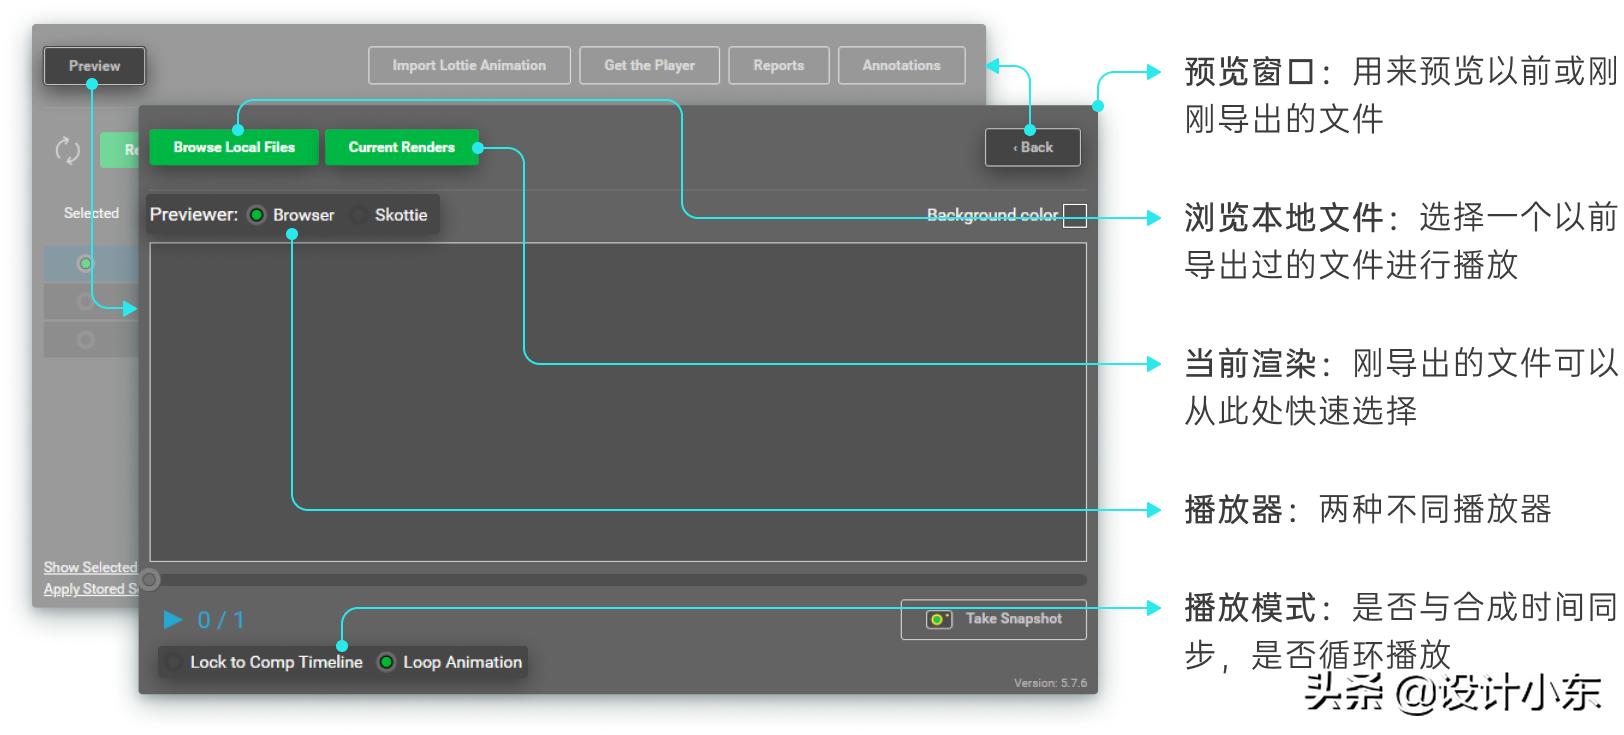Switch previewer to Skottie

[359, 215]
